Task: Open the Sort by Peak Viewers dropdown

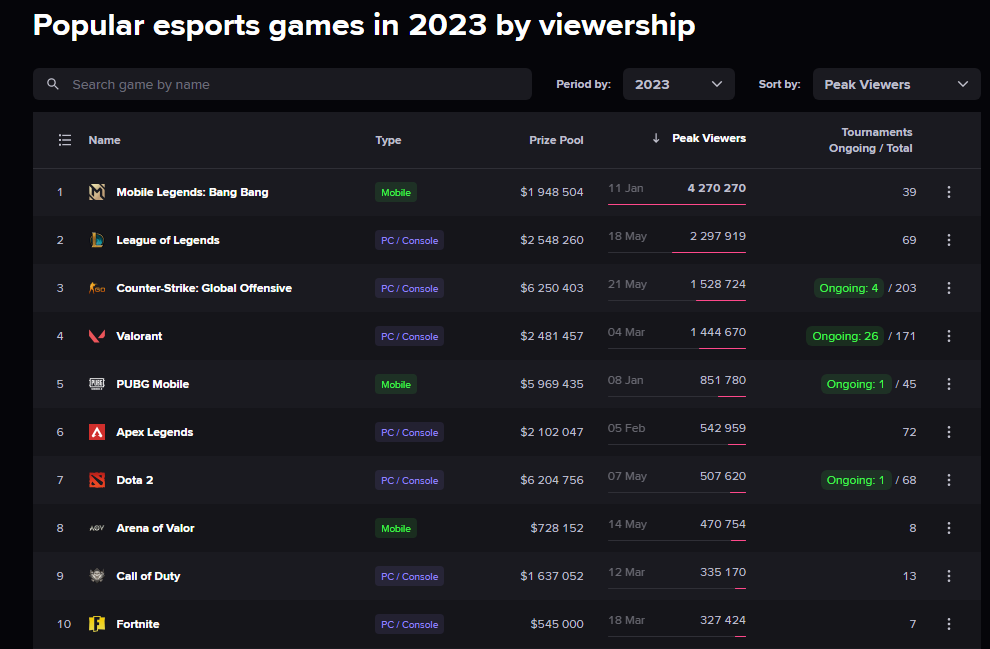Action: coord(897,84)
